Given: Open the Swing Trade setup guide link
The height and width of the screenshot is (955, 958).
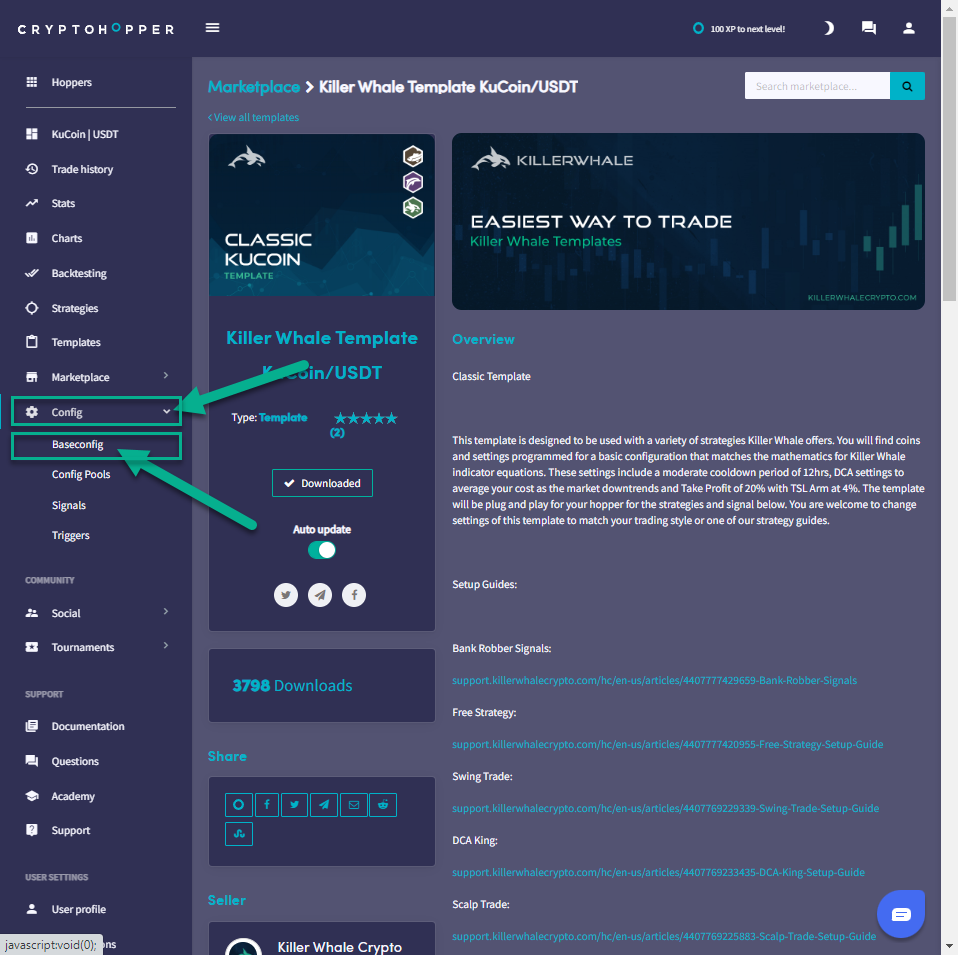Looking at the screenshot, I should [x=665, y=808].
